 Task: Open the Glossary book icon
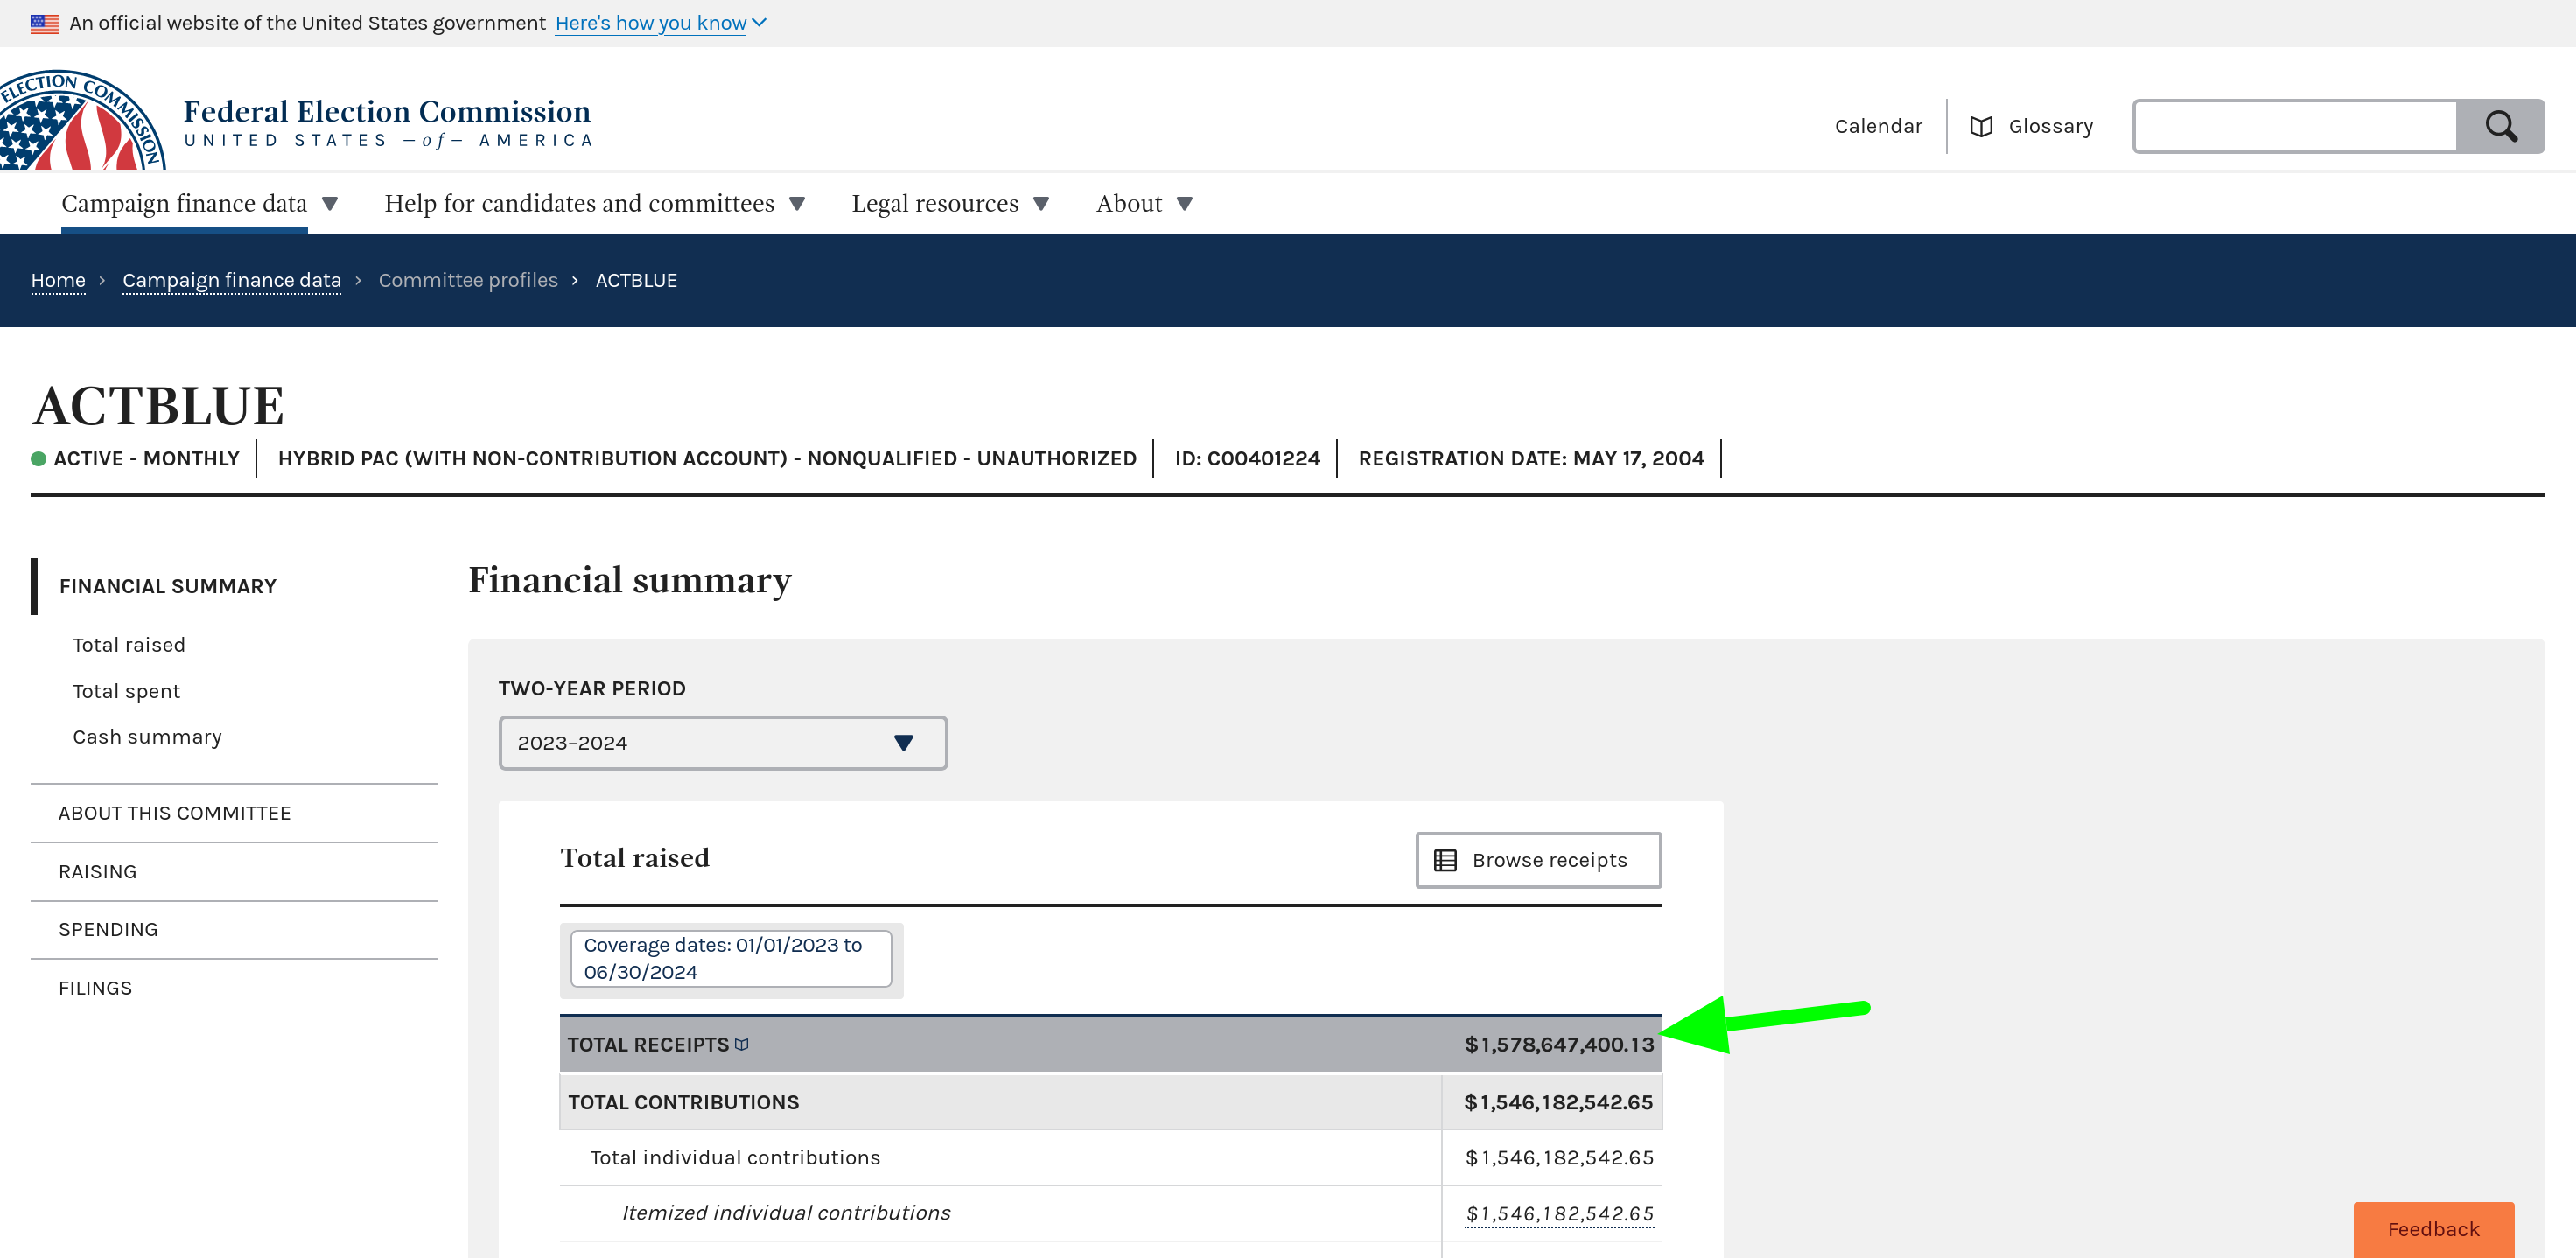click(1981, 126)
